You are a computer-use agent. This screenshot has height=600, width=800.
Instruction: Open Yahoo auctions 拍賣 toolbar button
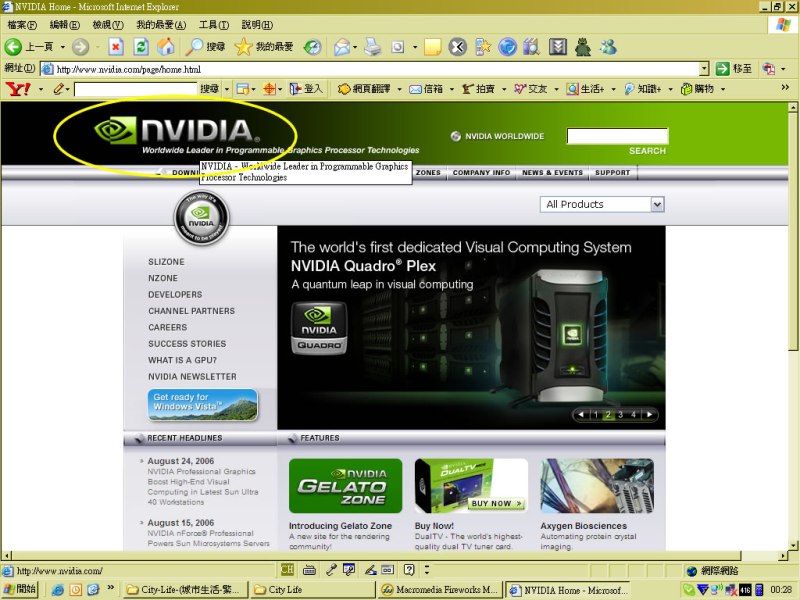tap(478, 89)
